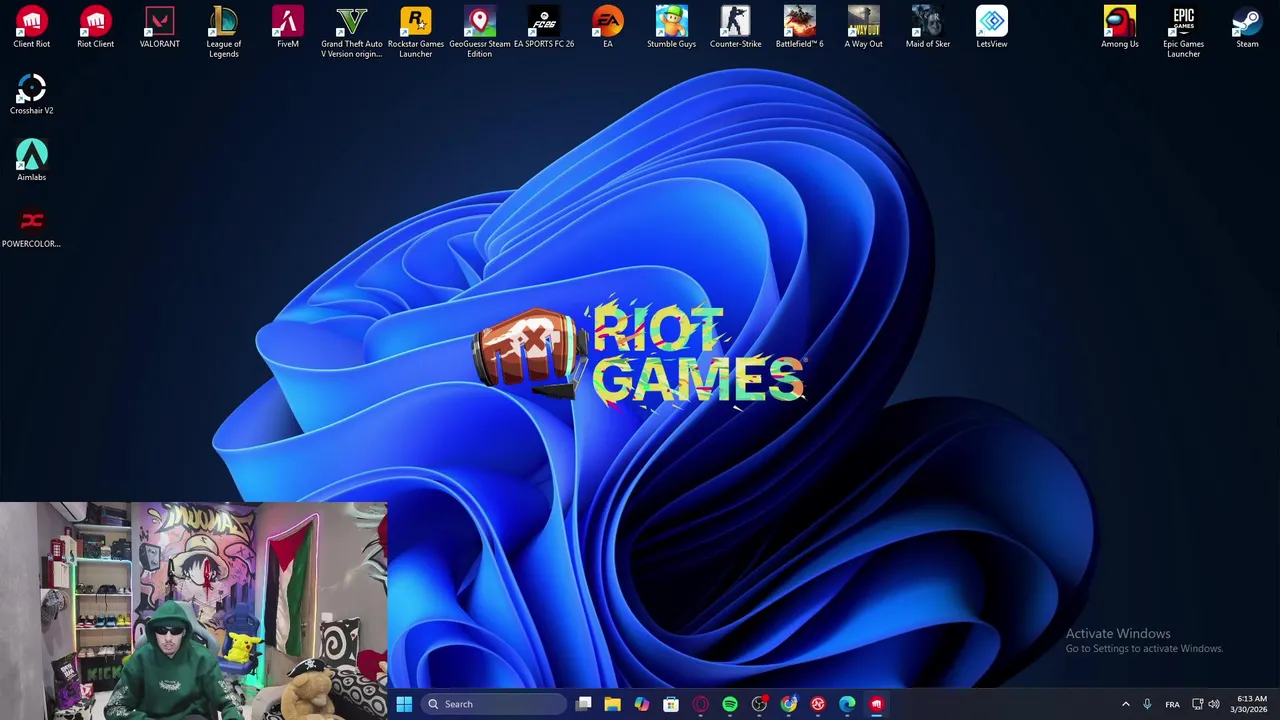1280x720 pixels.
Task: Open Microsoft Store taskbar icon
Action: [671, 704]
